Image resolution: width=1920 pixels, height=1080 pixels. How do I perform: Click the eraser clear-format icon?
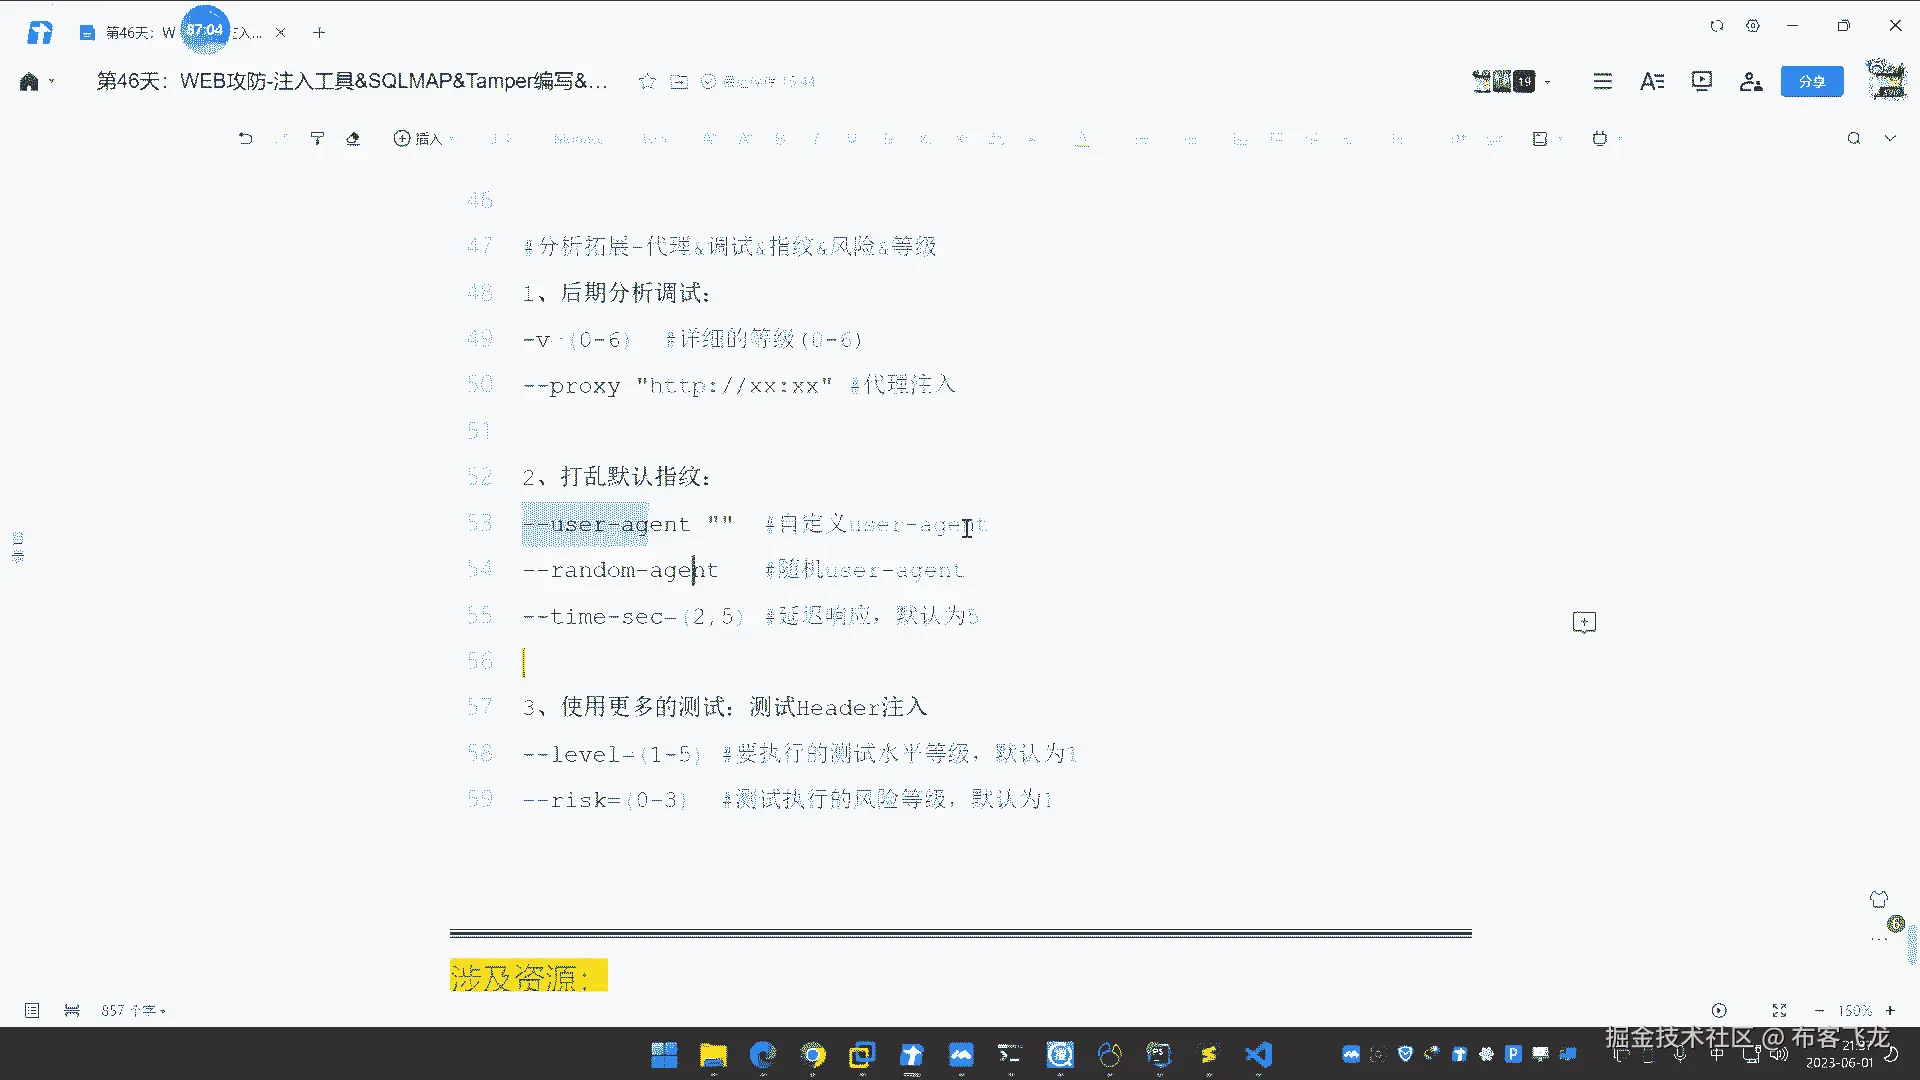click(353, 139)
